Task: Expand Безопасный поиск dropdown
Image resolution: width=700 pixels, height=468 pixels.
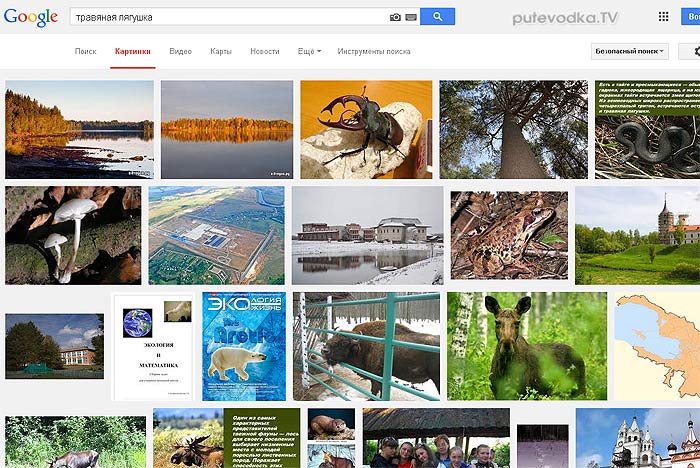Action: [629, 51]
